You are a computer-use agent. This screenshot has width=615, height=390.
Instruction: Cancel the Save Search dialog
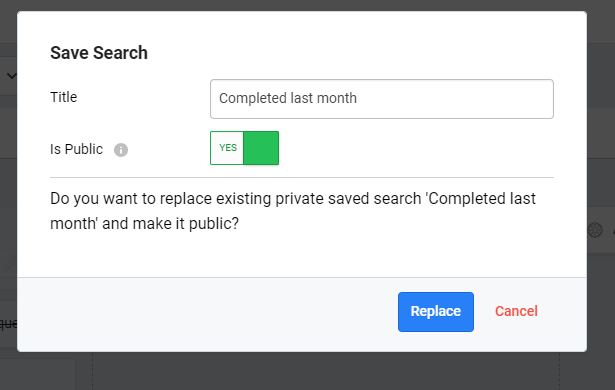point(516,311)
